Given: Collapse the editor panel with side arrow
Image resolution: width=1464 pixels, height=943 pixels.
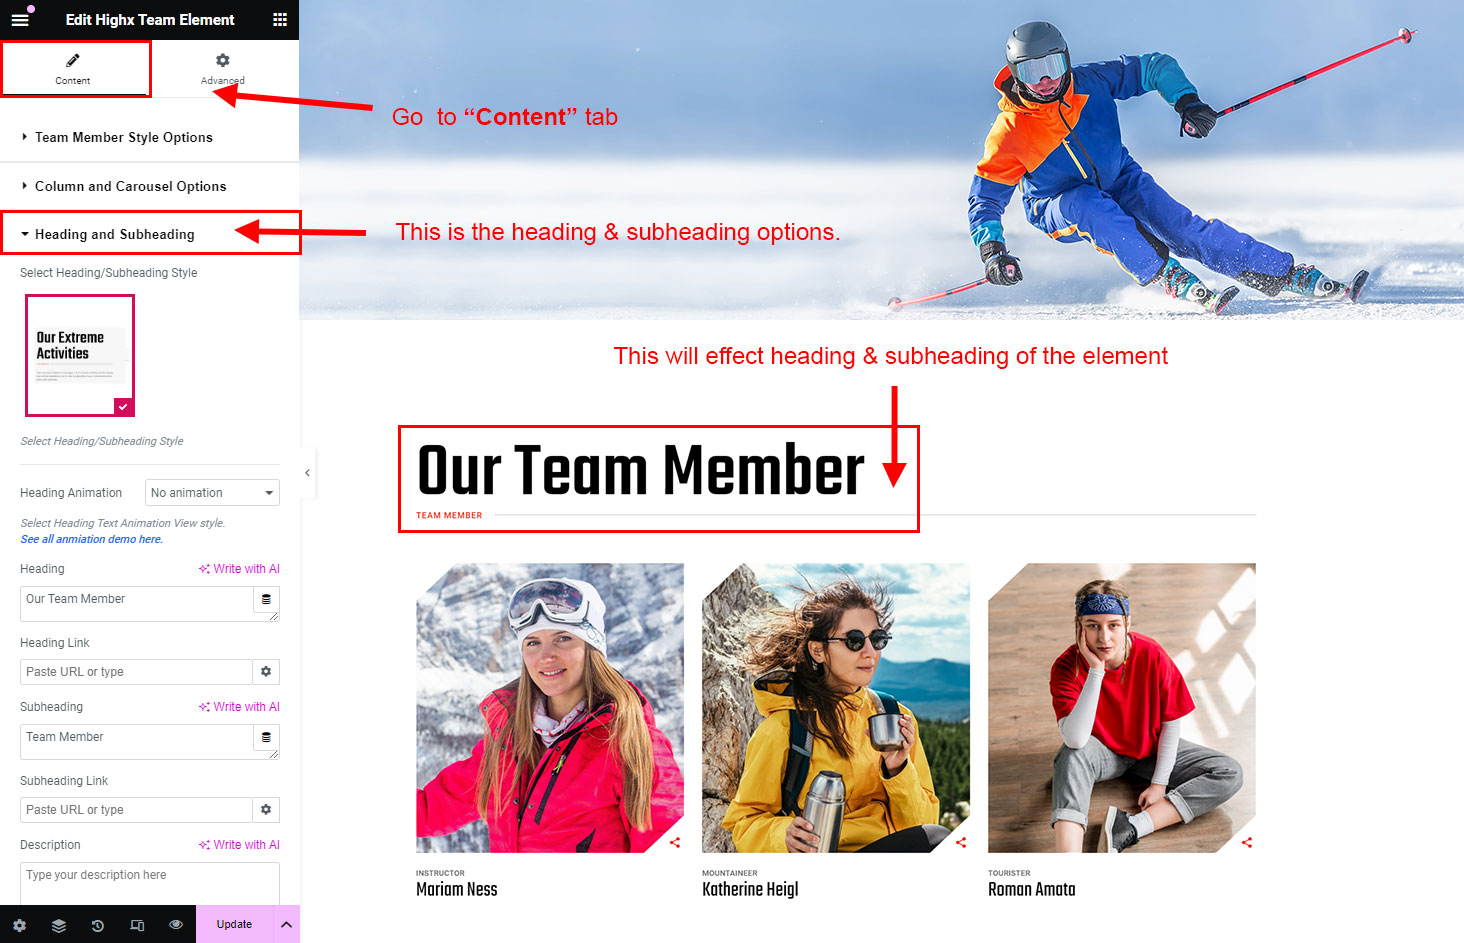Looking at the screenshot, I should pyautogui.click(x=307, y=473).
